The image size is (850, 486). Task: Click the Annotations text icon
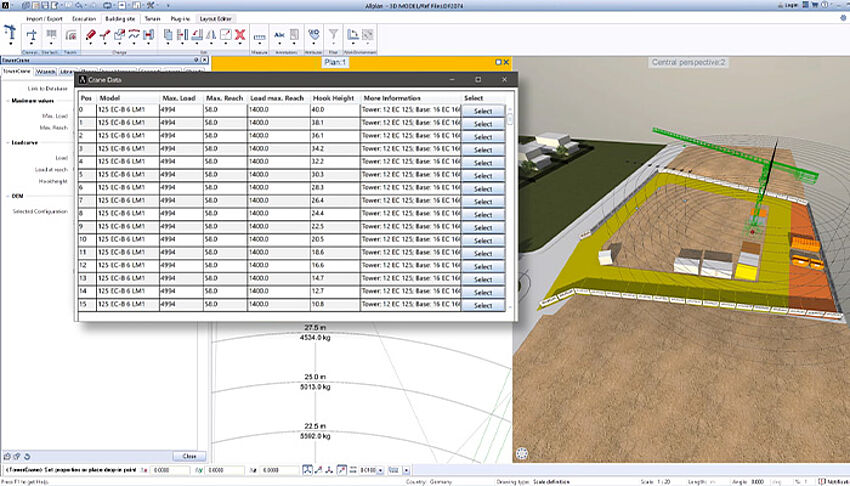tap(280, 36)
